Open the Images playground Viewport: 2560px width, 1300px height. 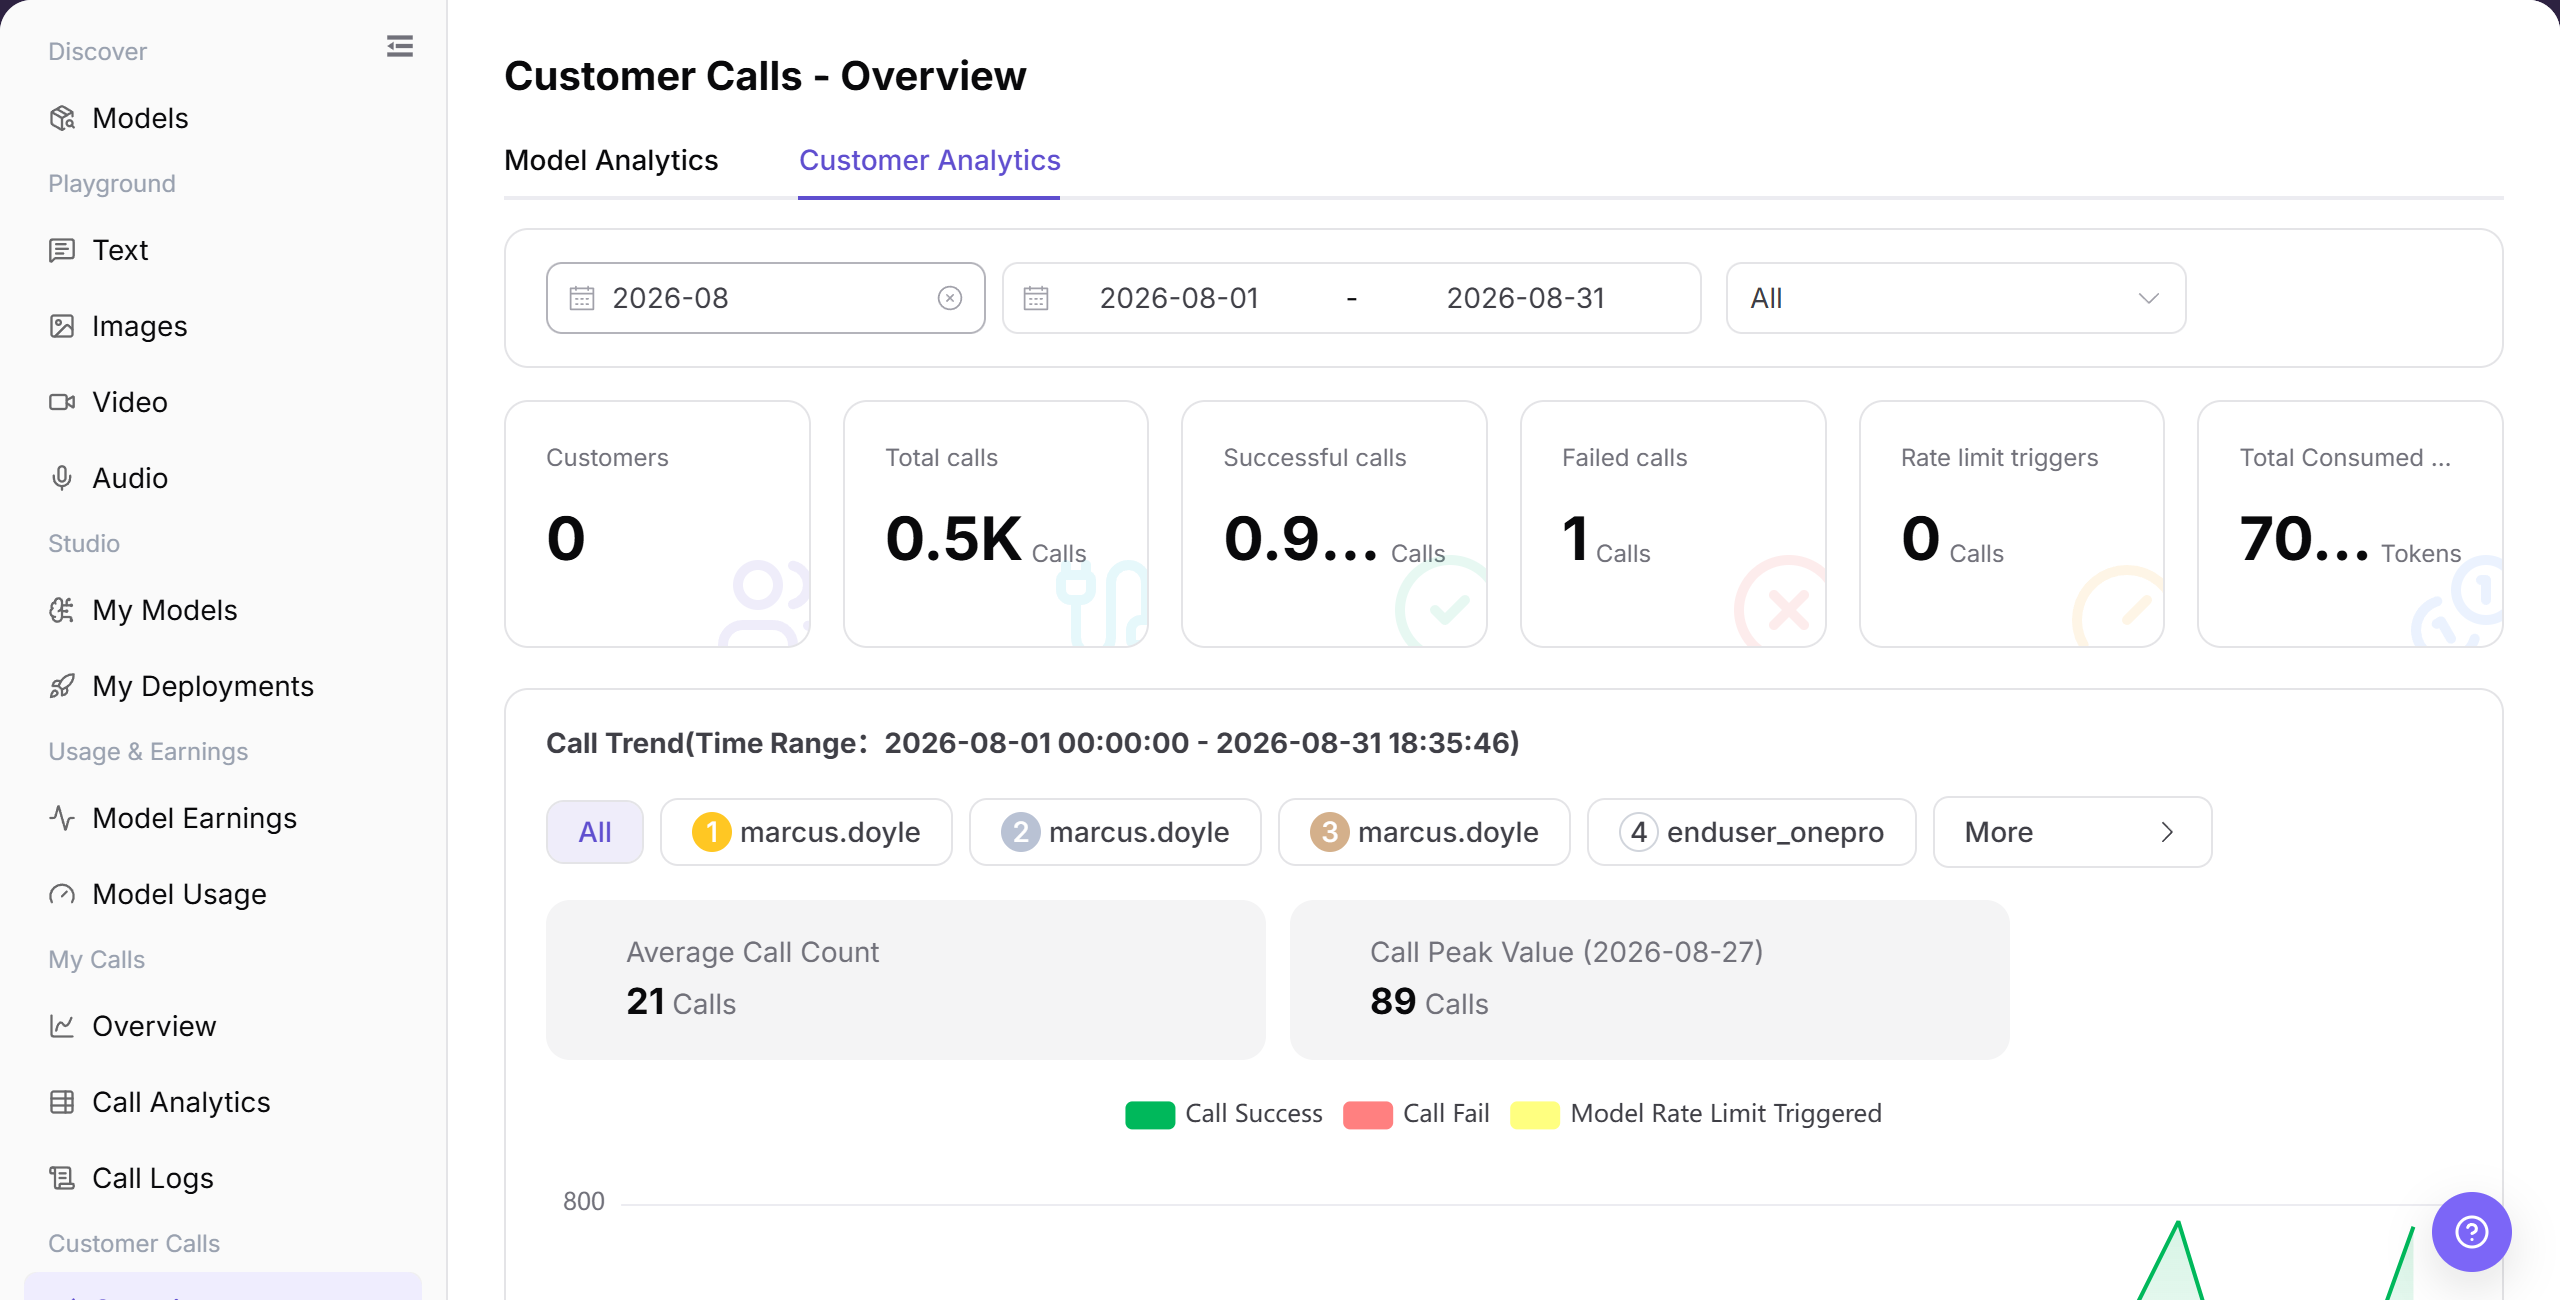pyautogui.click(x=118, y=326)
